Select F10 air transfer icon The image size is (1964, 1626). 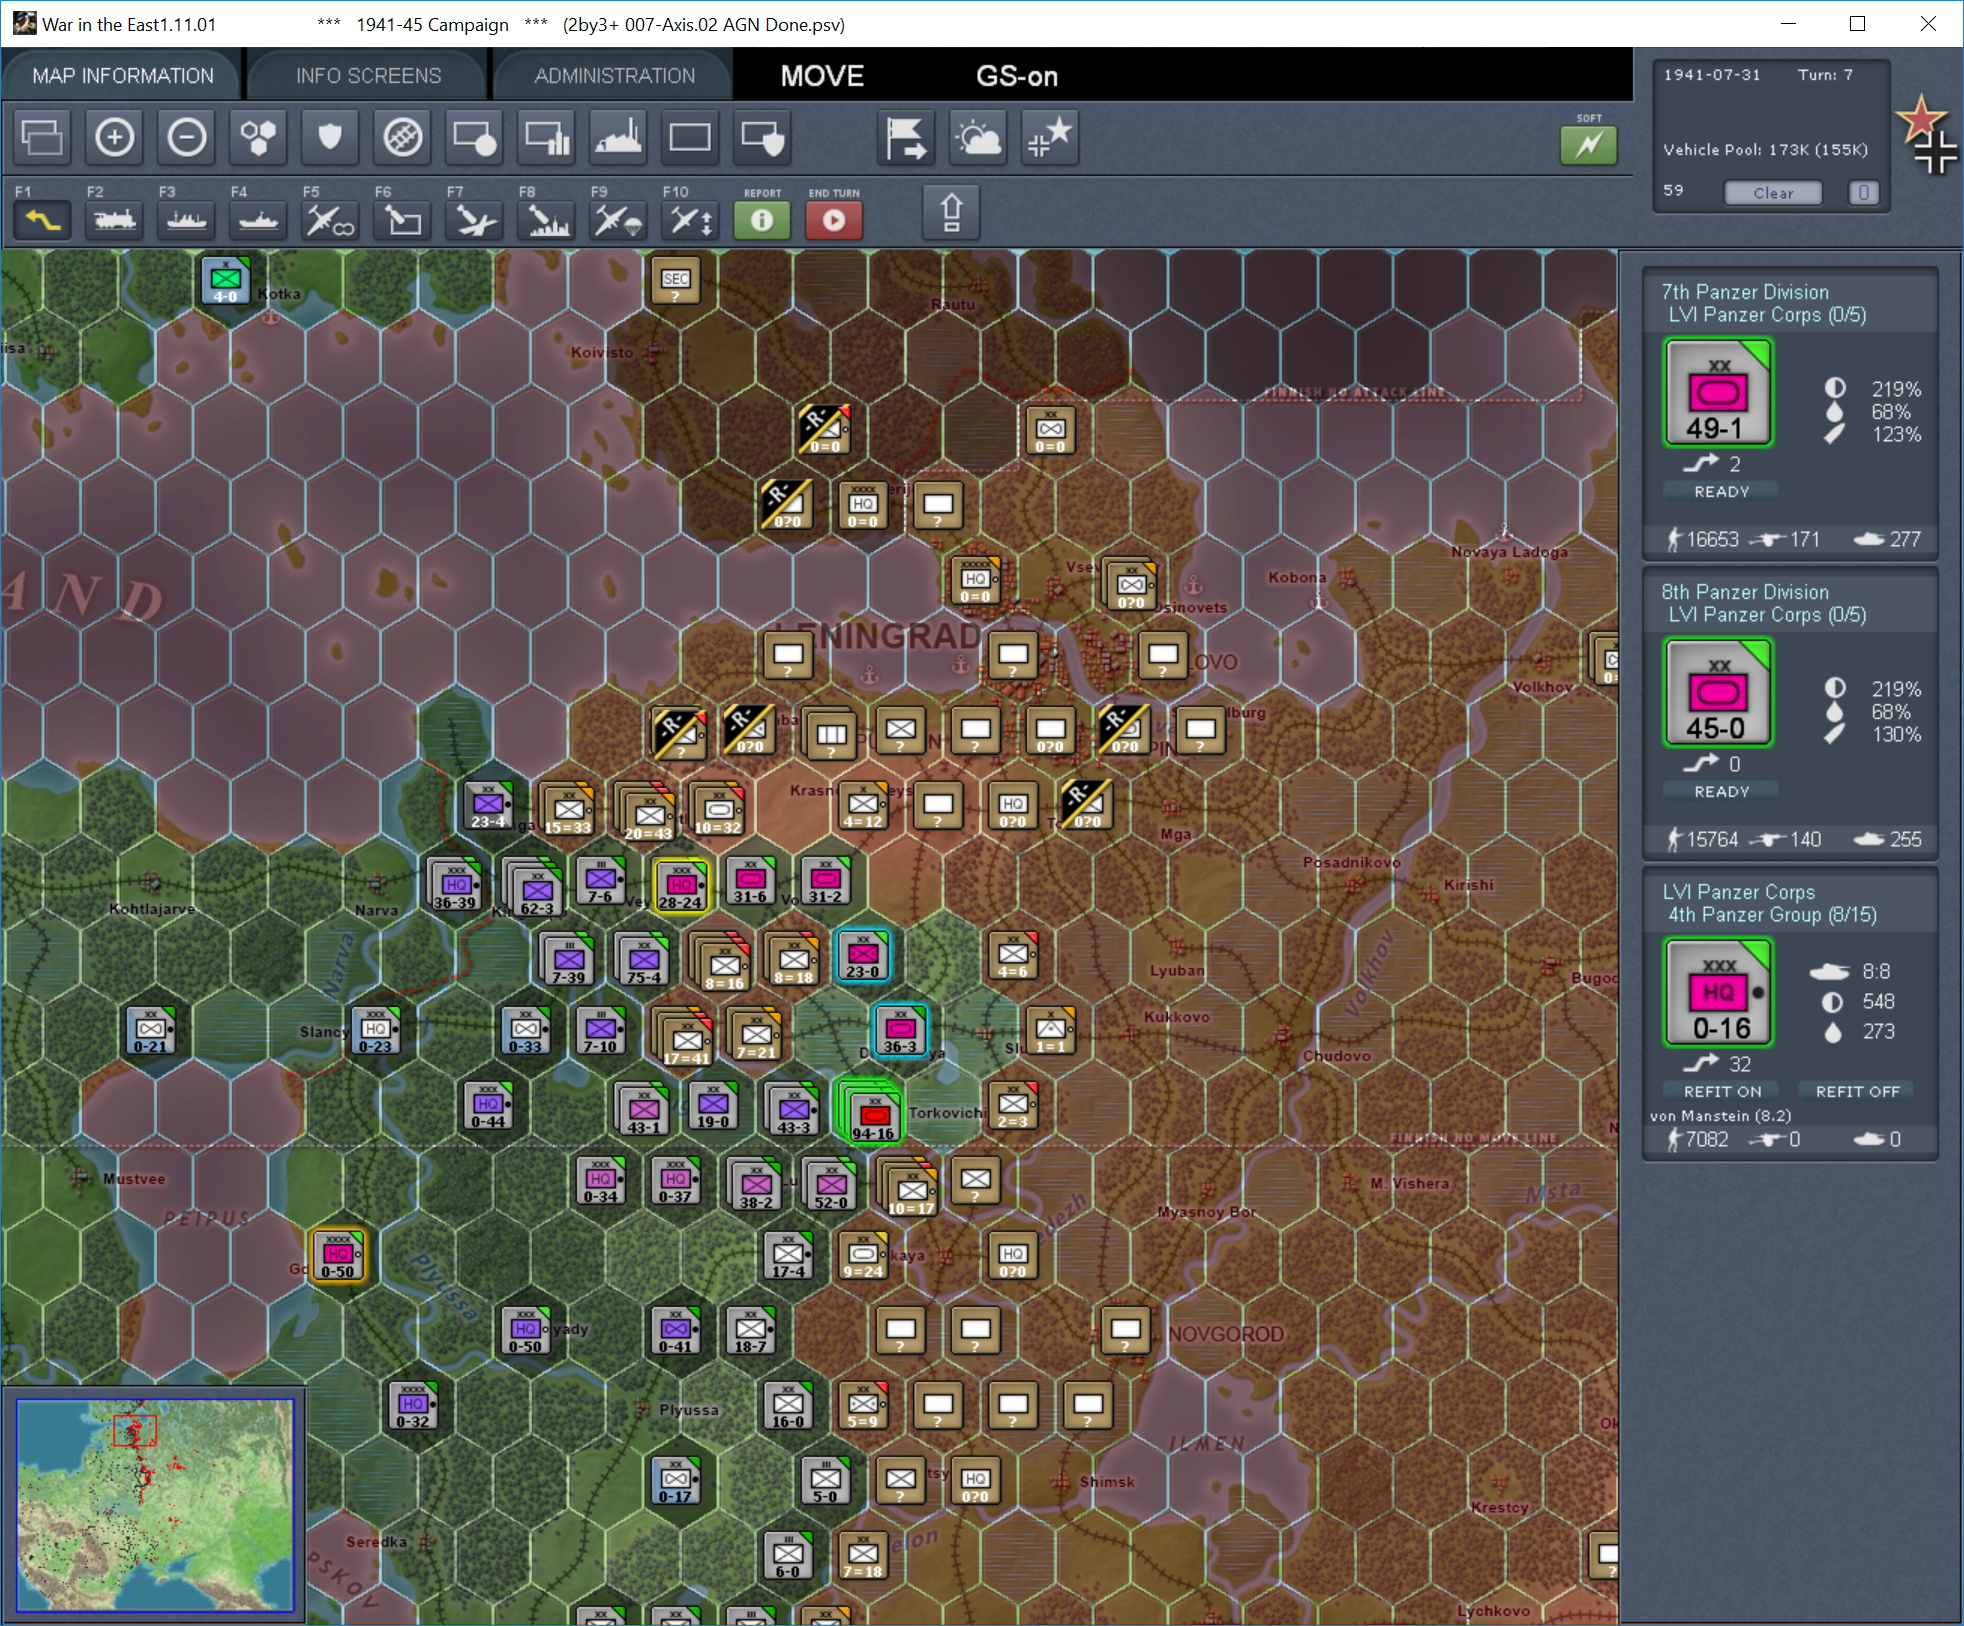click(x=690, y=220)
